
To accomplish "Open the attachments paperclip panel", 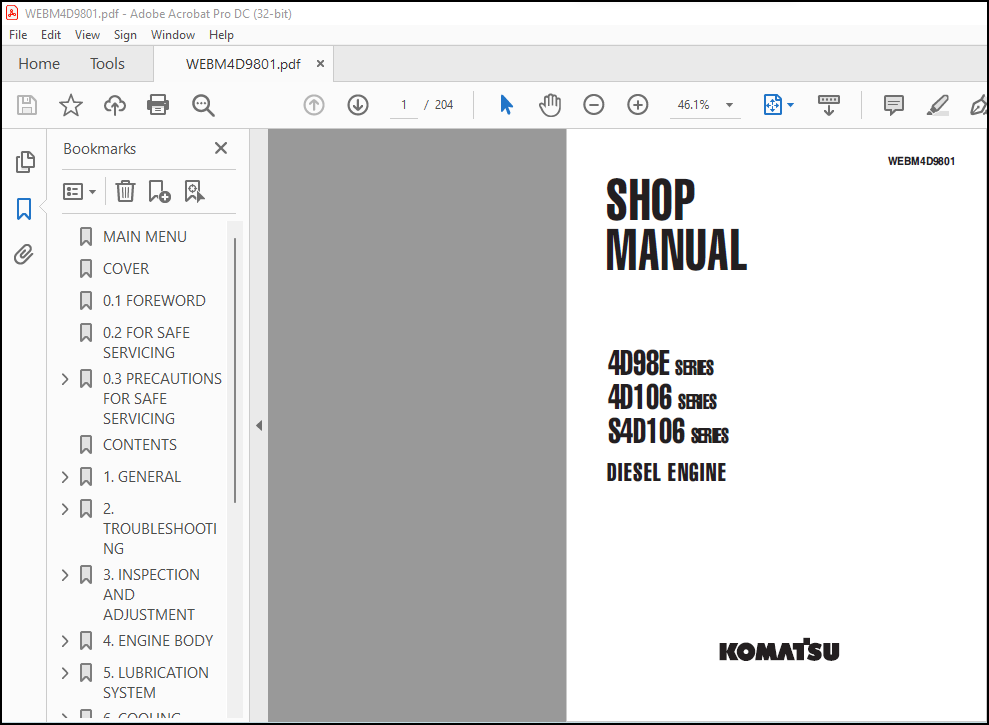I will tap(24, 255).
